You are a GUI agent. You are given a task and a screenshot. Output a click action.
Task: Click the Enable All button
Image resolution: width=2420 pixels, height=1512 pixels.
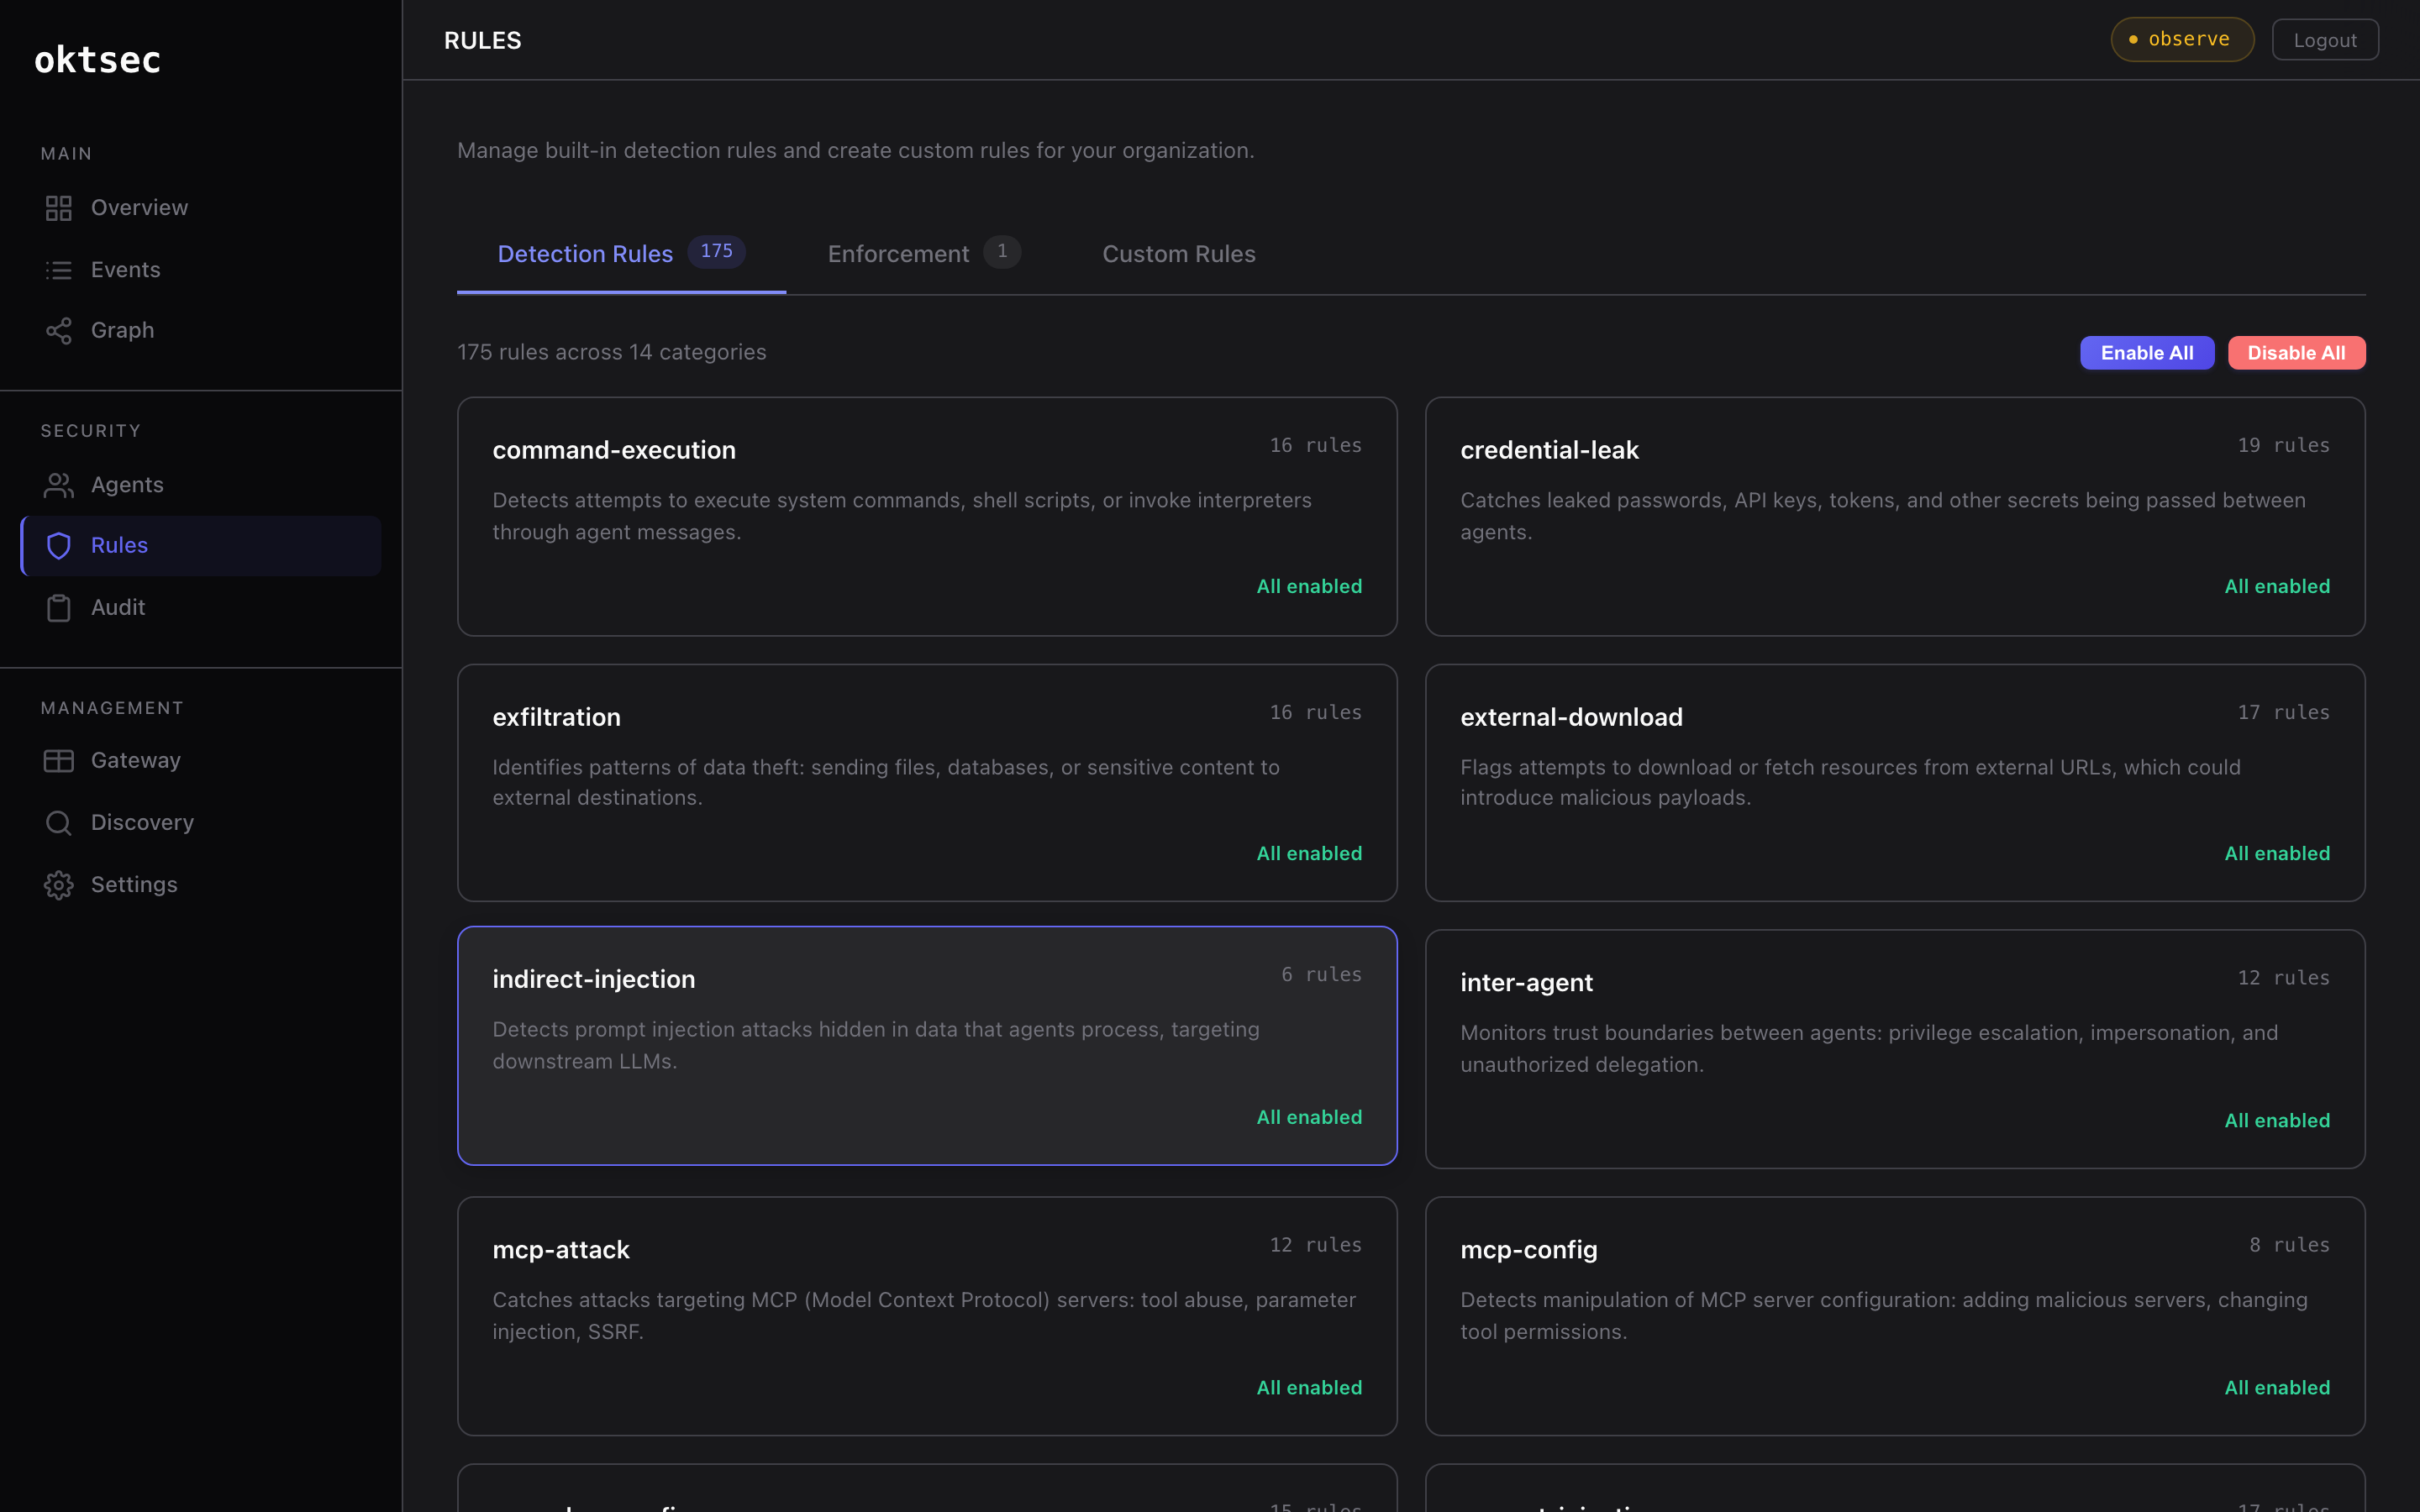(x=2146, y=352)
